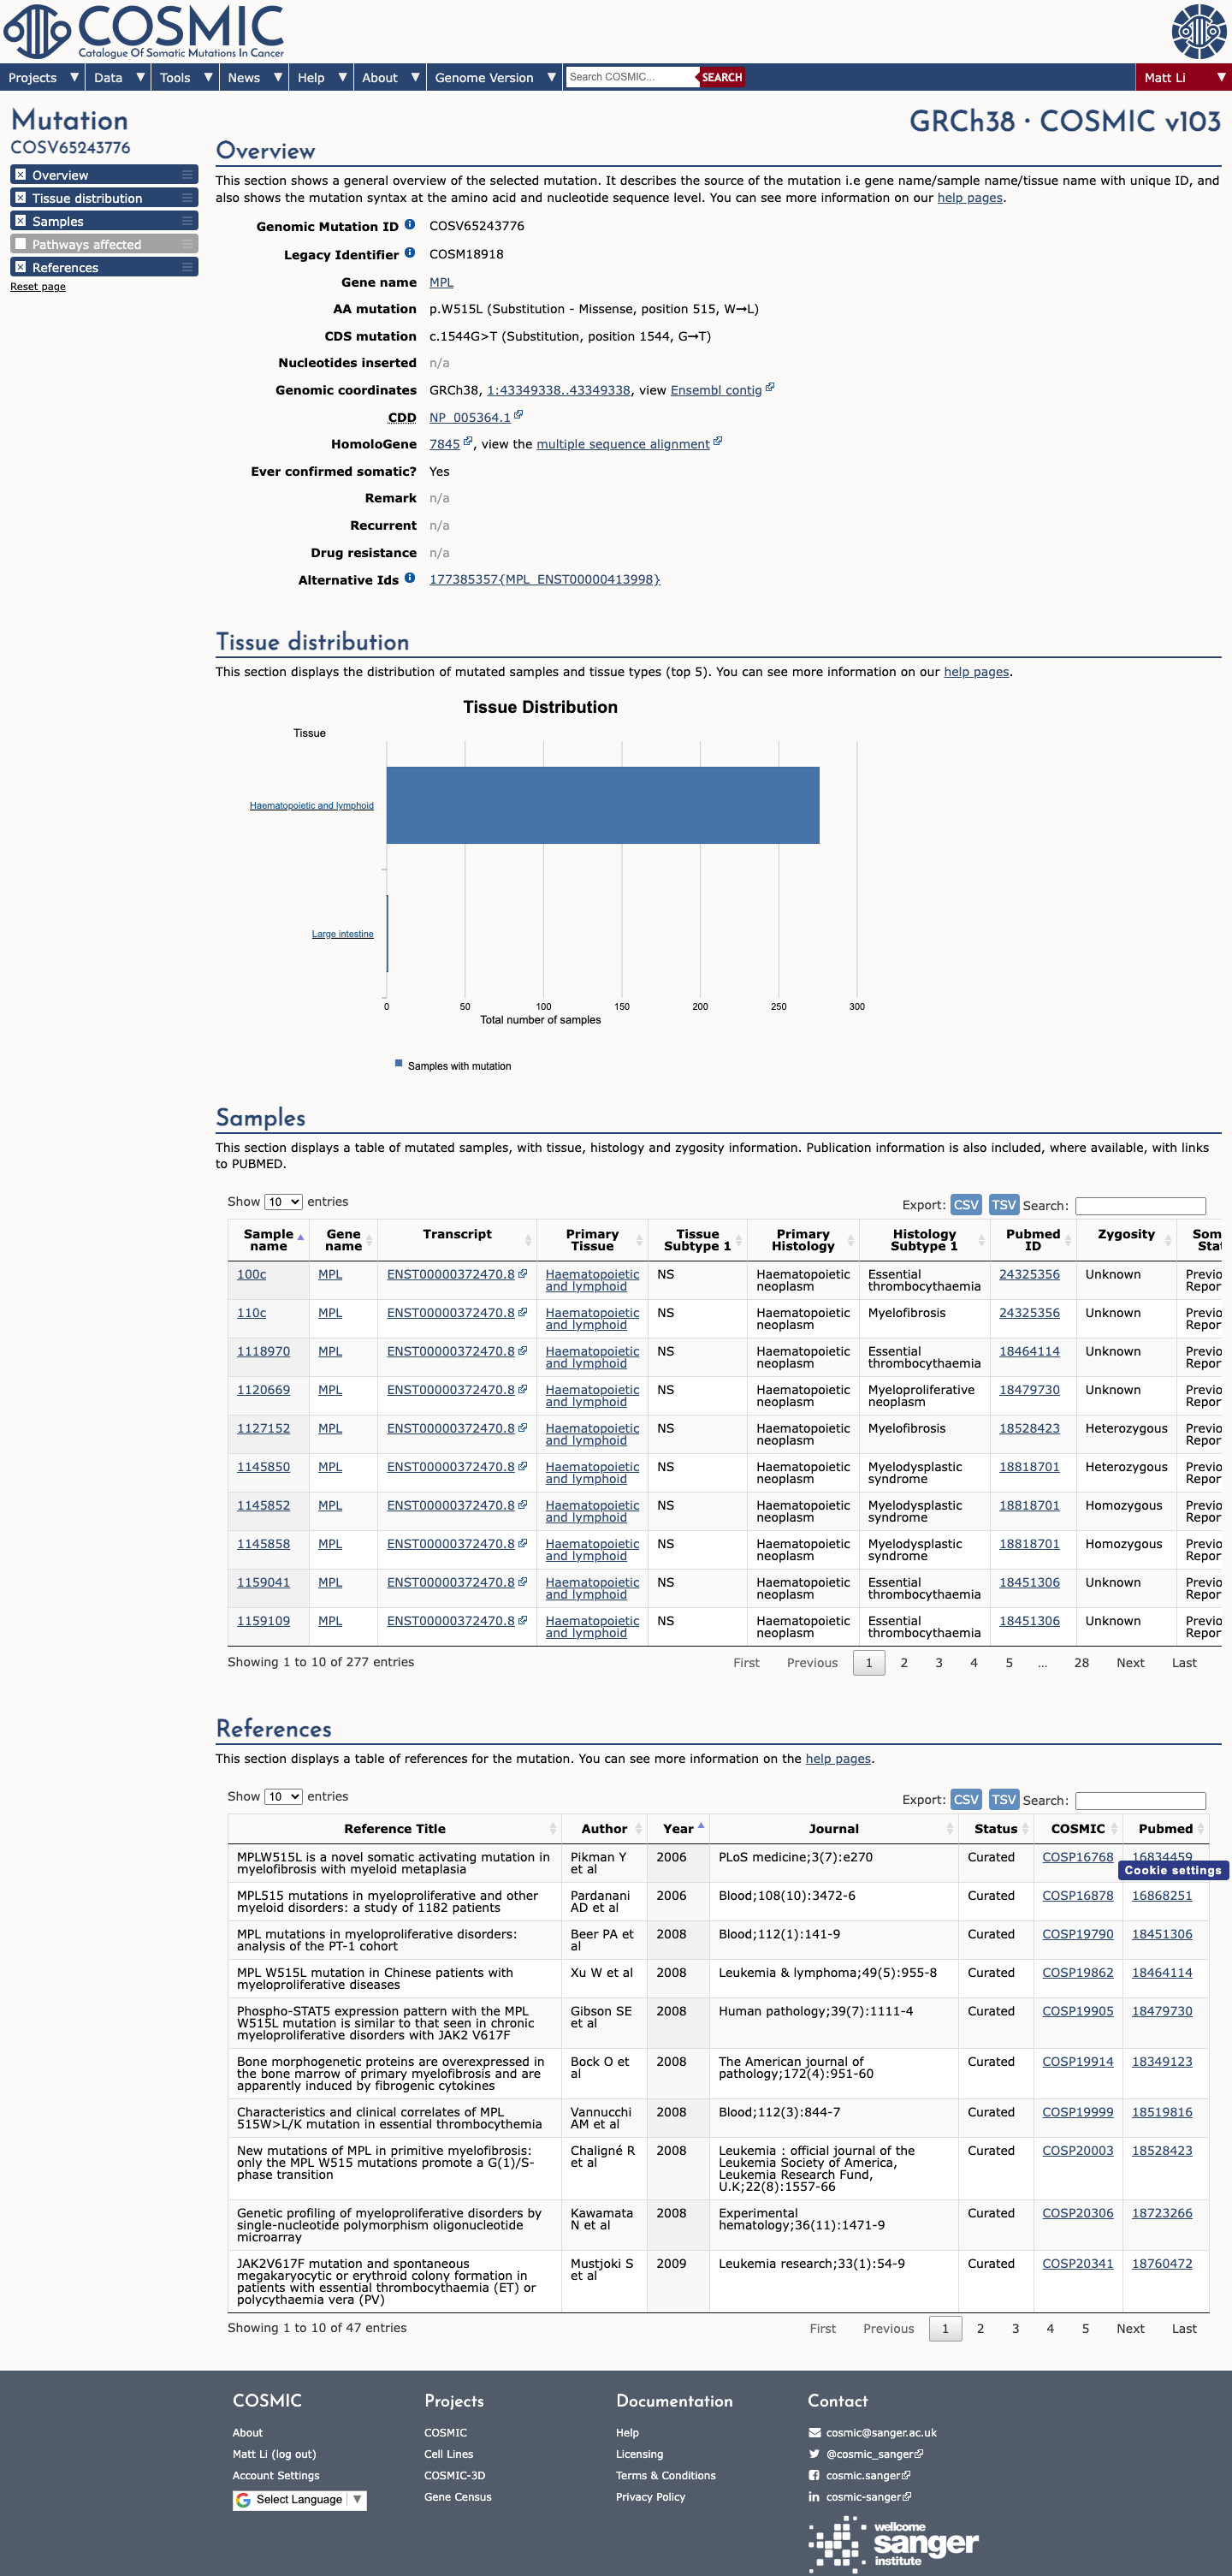
Task: Click the sort arrow on Sample name column
Action: click(300, 1238)
